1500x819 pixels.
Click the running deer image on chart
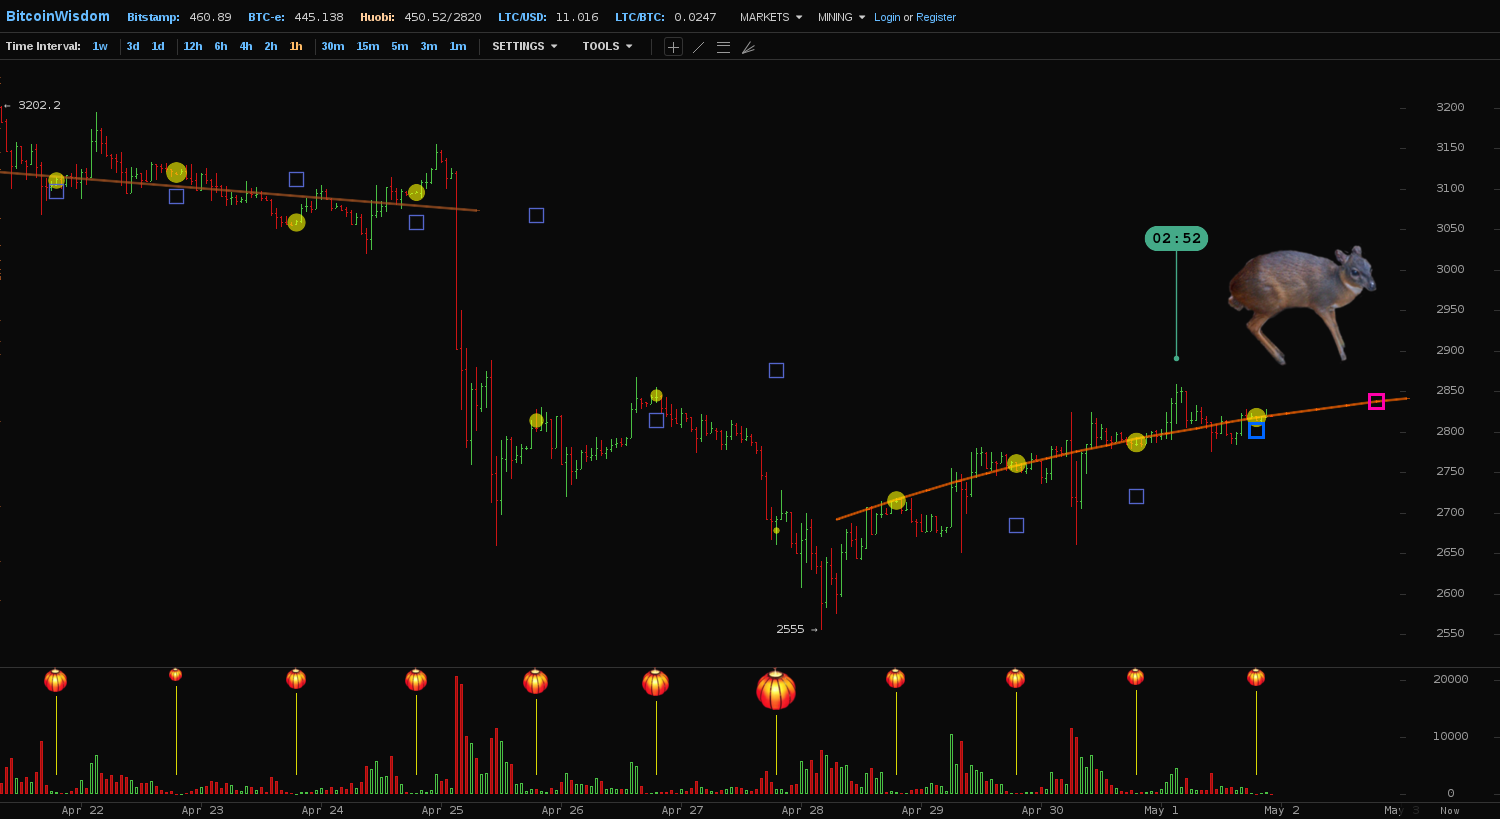1301,298
